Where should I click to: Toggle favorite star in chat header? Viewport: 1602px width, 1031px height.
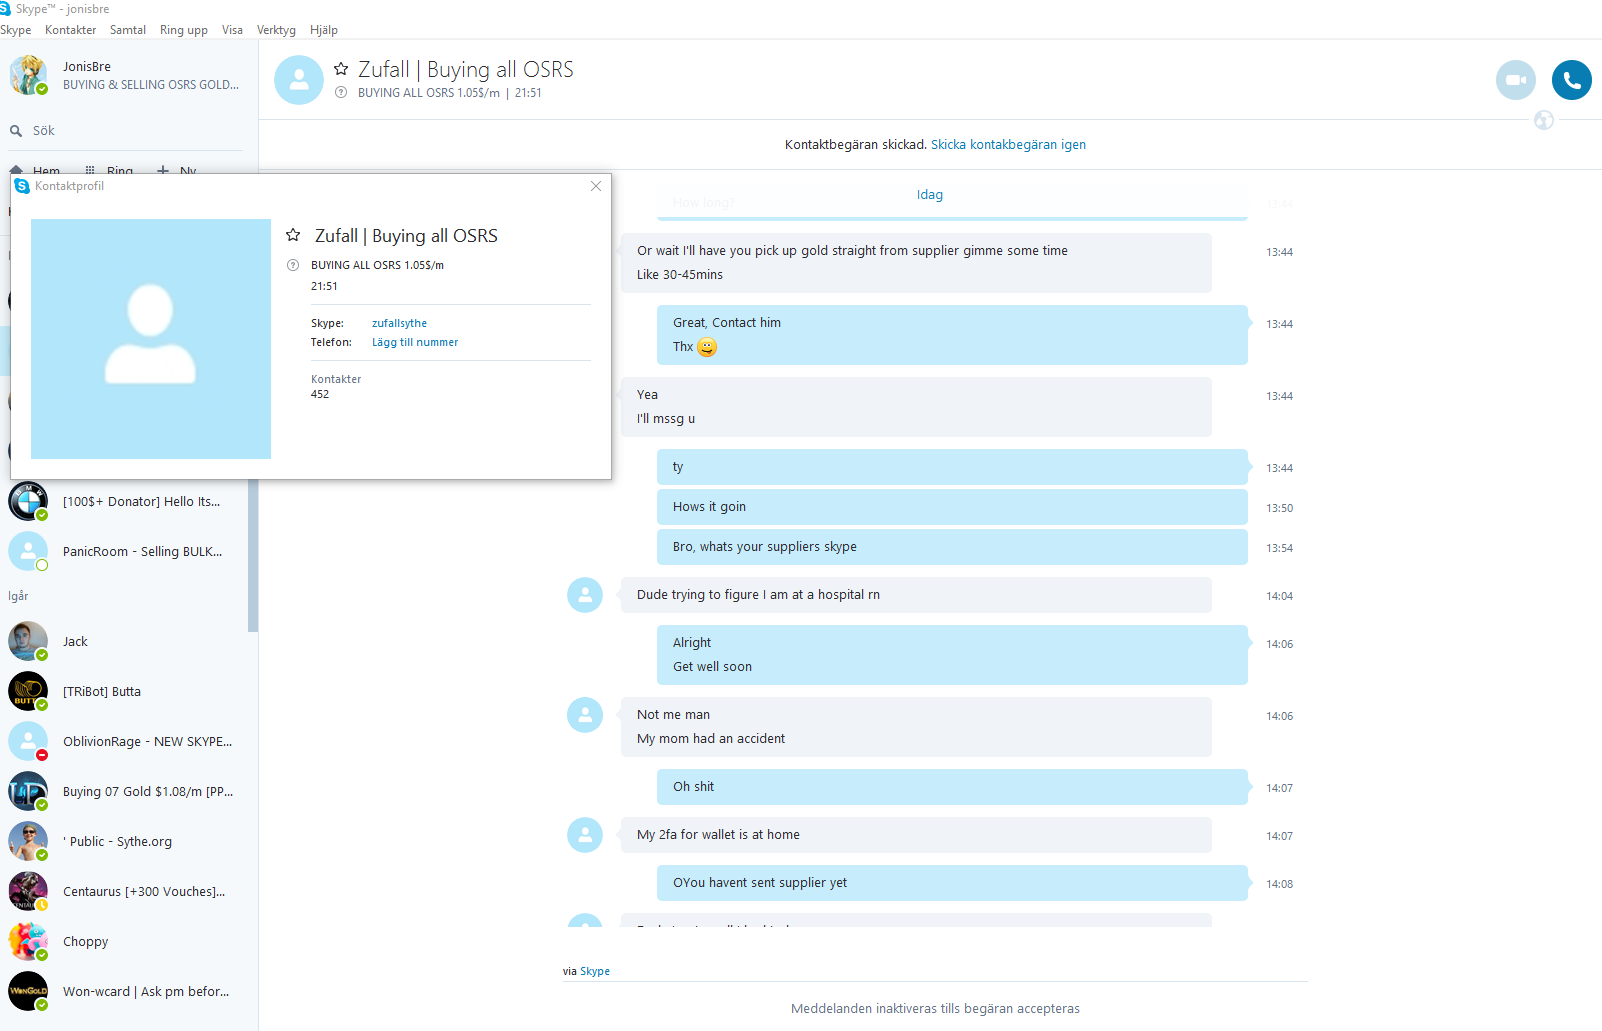pos(341,69)
